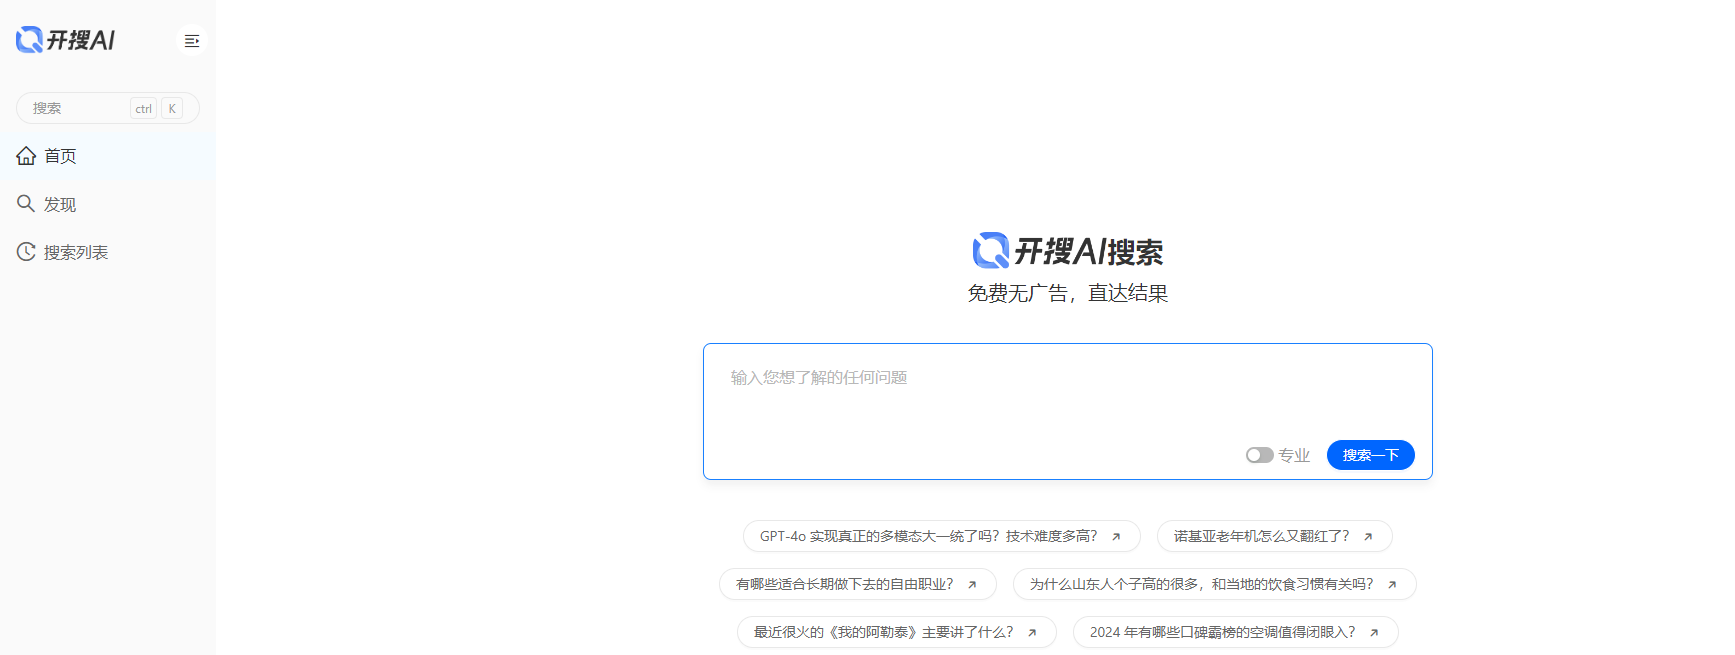Click arrow icon on 山东人 suggestion

[1392, 585]
